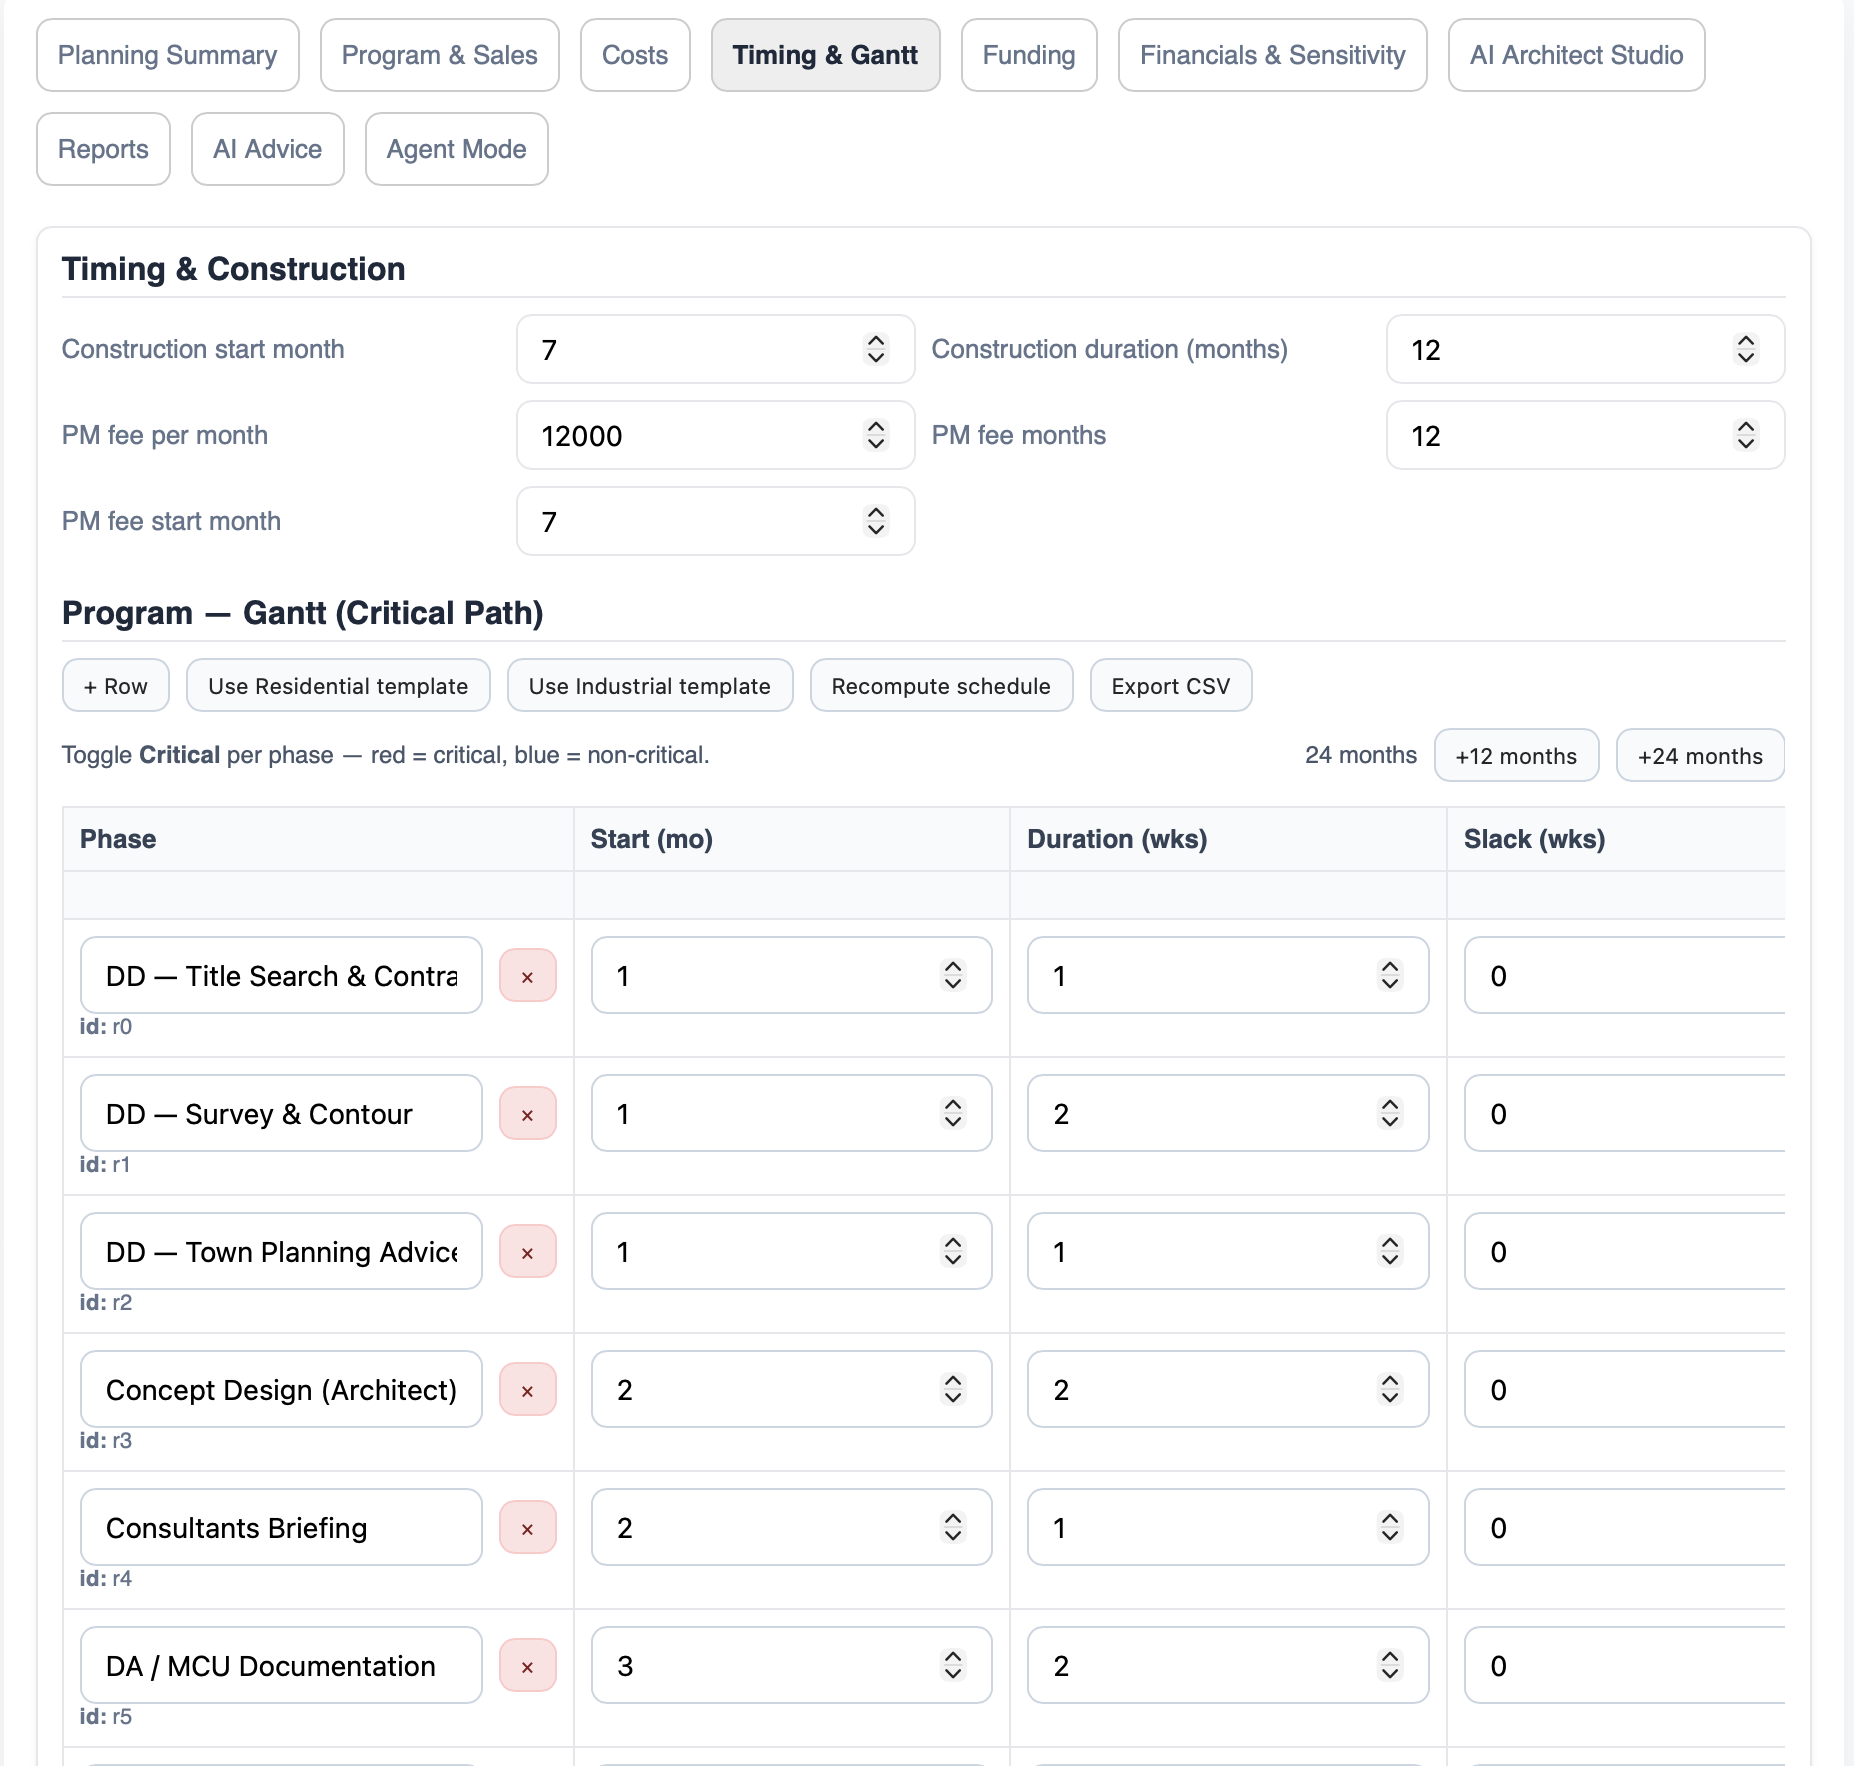The height and width of the screenshot is (1766, 1854).
Task: Delete the DD — Title Search row
Action: pyautogui.click(x=528, y=976)
